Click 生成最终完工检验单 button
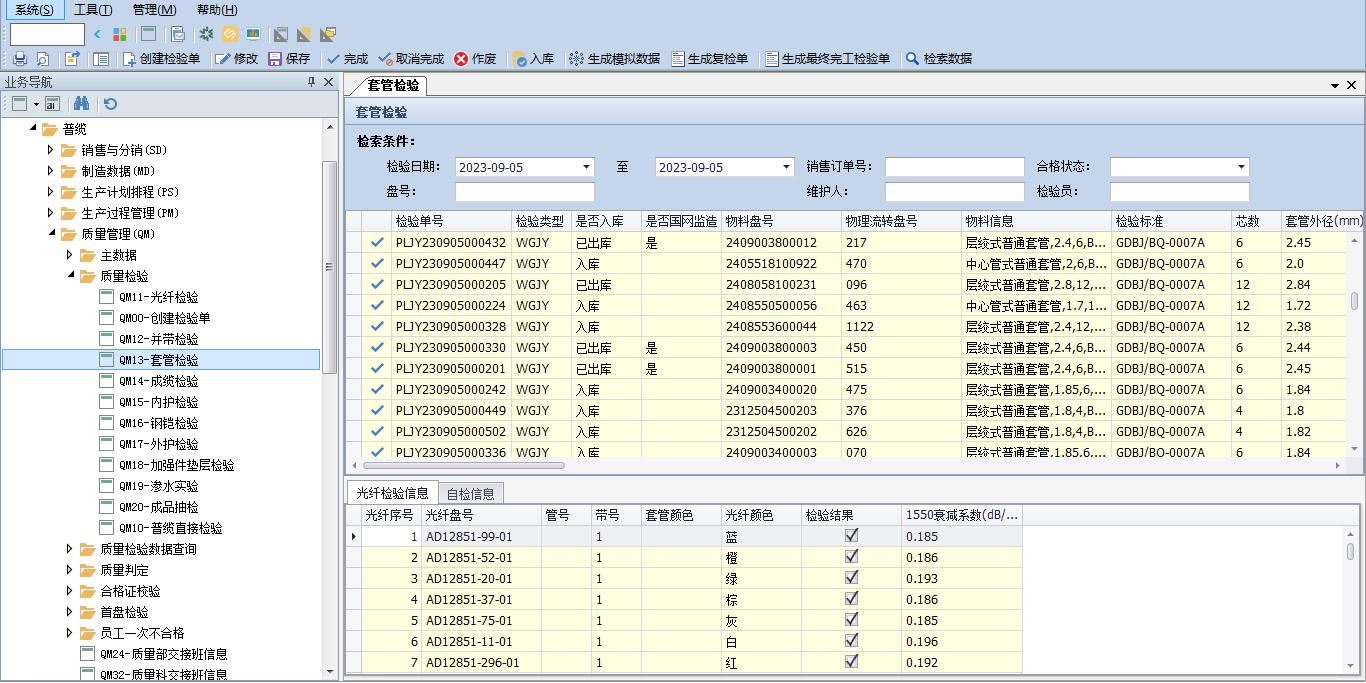This screenshot has height=683, width=1366. tap(827, 59)
